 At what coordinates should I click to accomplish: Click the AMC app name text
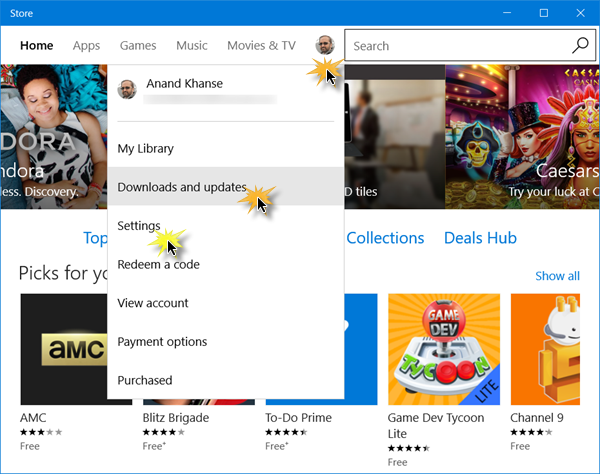click(x=33, y=418)
